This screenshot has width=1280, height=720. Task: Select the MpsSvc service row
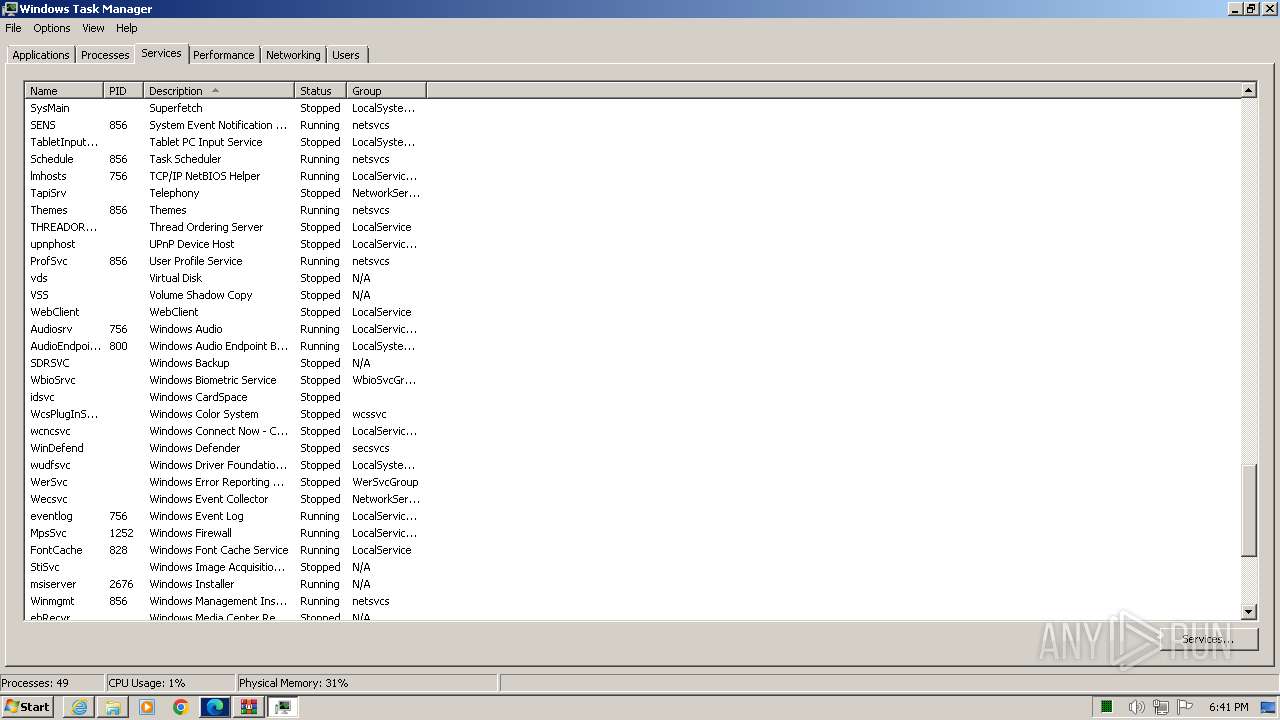pyautogui.click(x=225, y=533)
